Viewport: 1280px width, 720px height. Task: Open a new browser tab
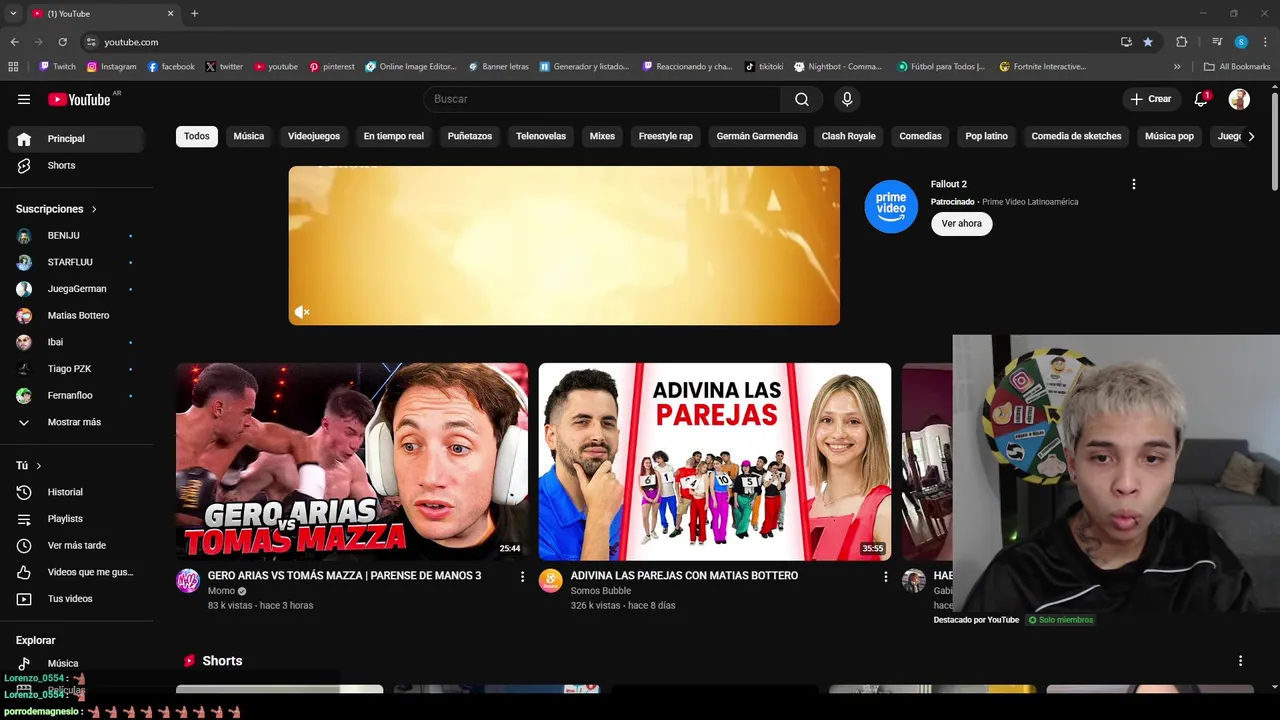[x=194, y=14]
